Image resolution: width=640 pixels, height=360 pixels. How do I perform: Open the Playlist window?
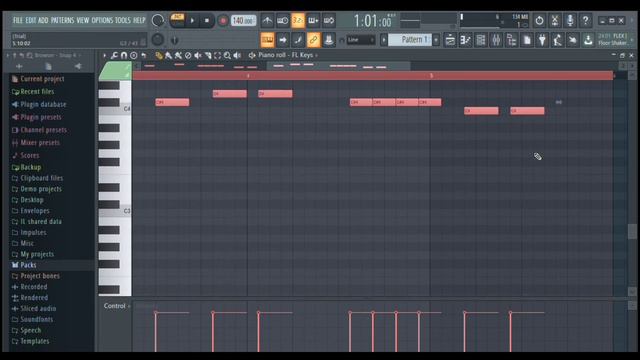[x=450, y=40]
